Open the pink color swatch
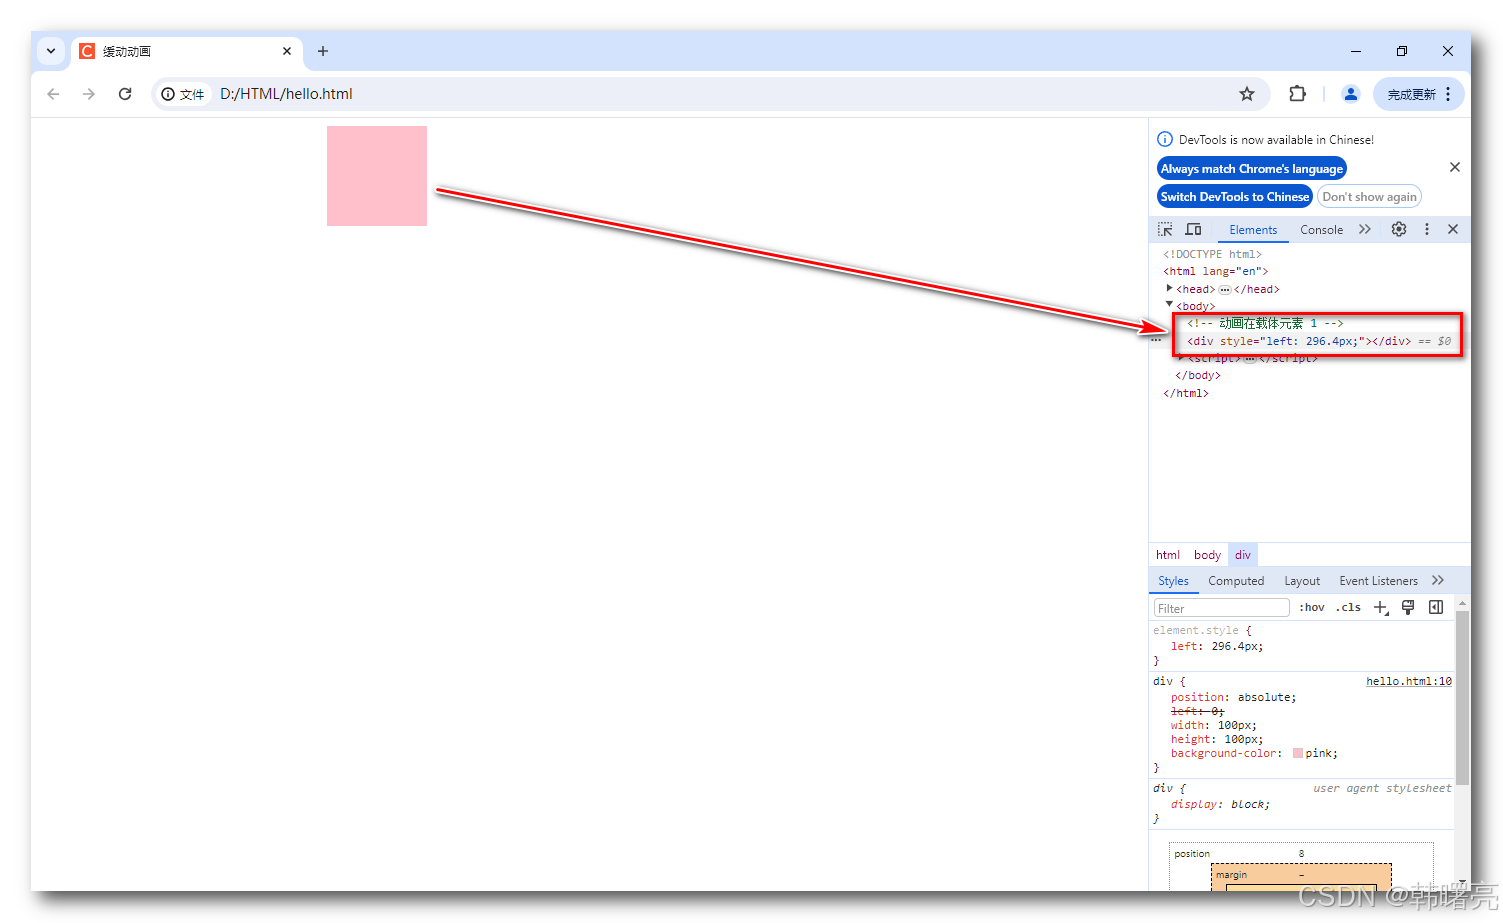The height and width of the screenshot is (923, 1503). pyautogui.click(x=1298, y=753)
